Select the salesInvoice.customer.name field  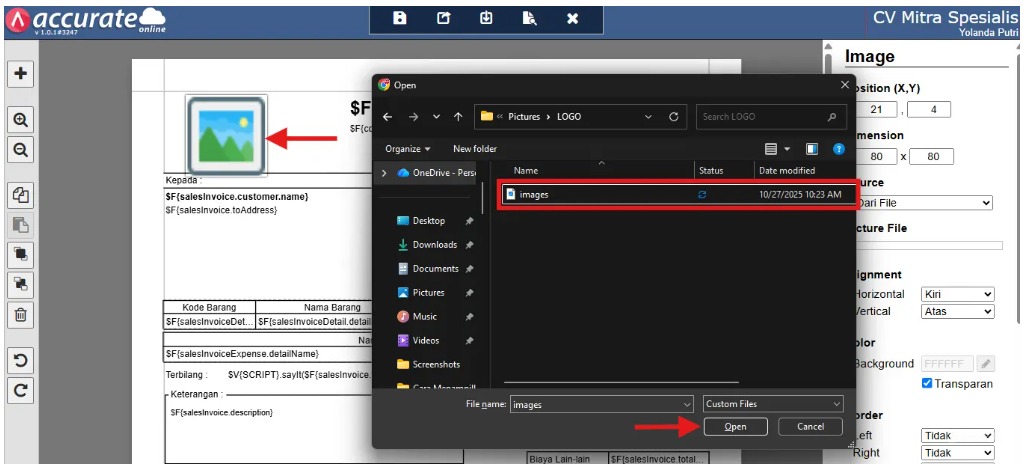coord(237,196)
